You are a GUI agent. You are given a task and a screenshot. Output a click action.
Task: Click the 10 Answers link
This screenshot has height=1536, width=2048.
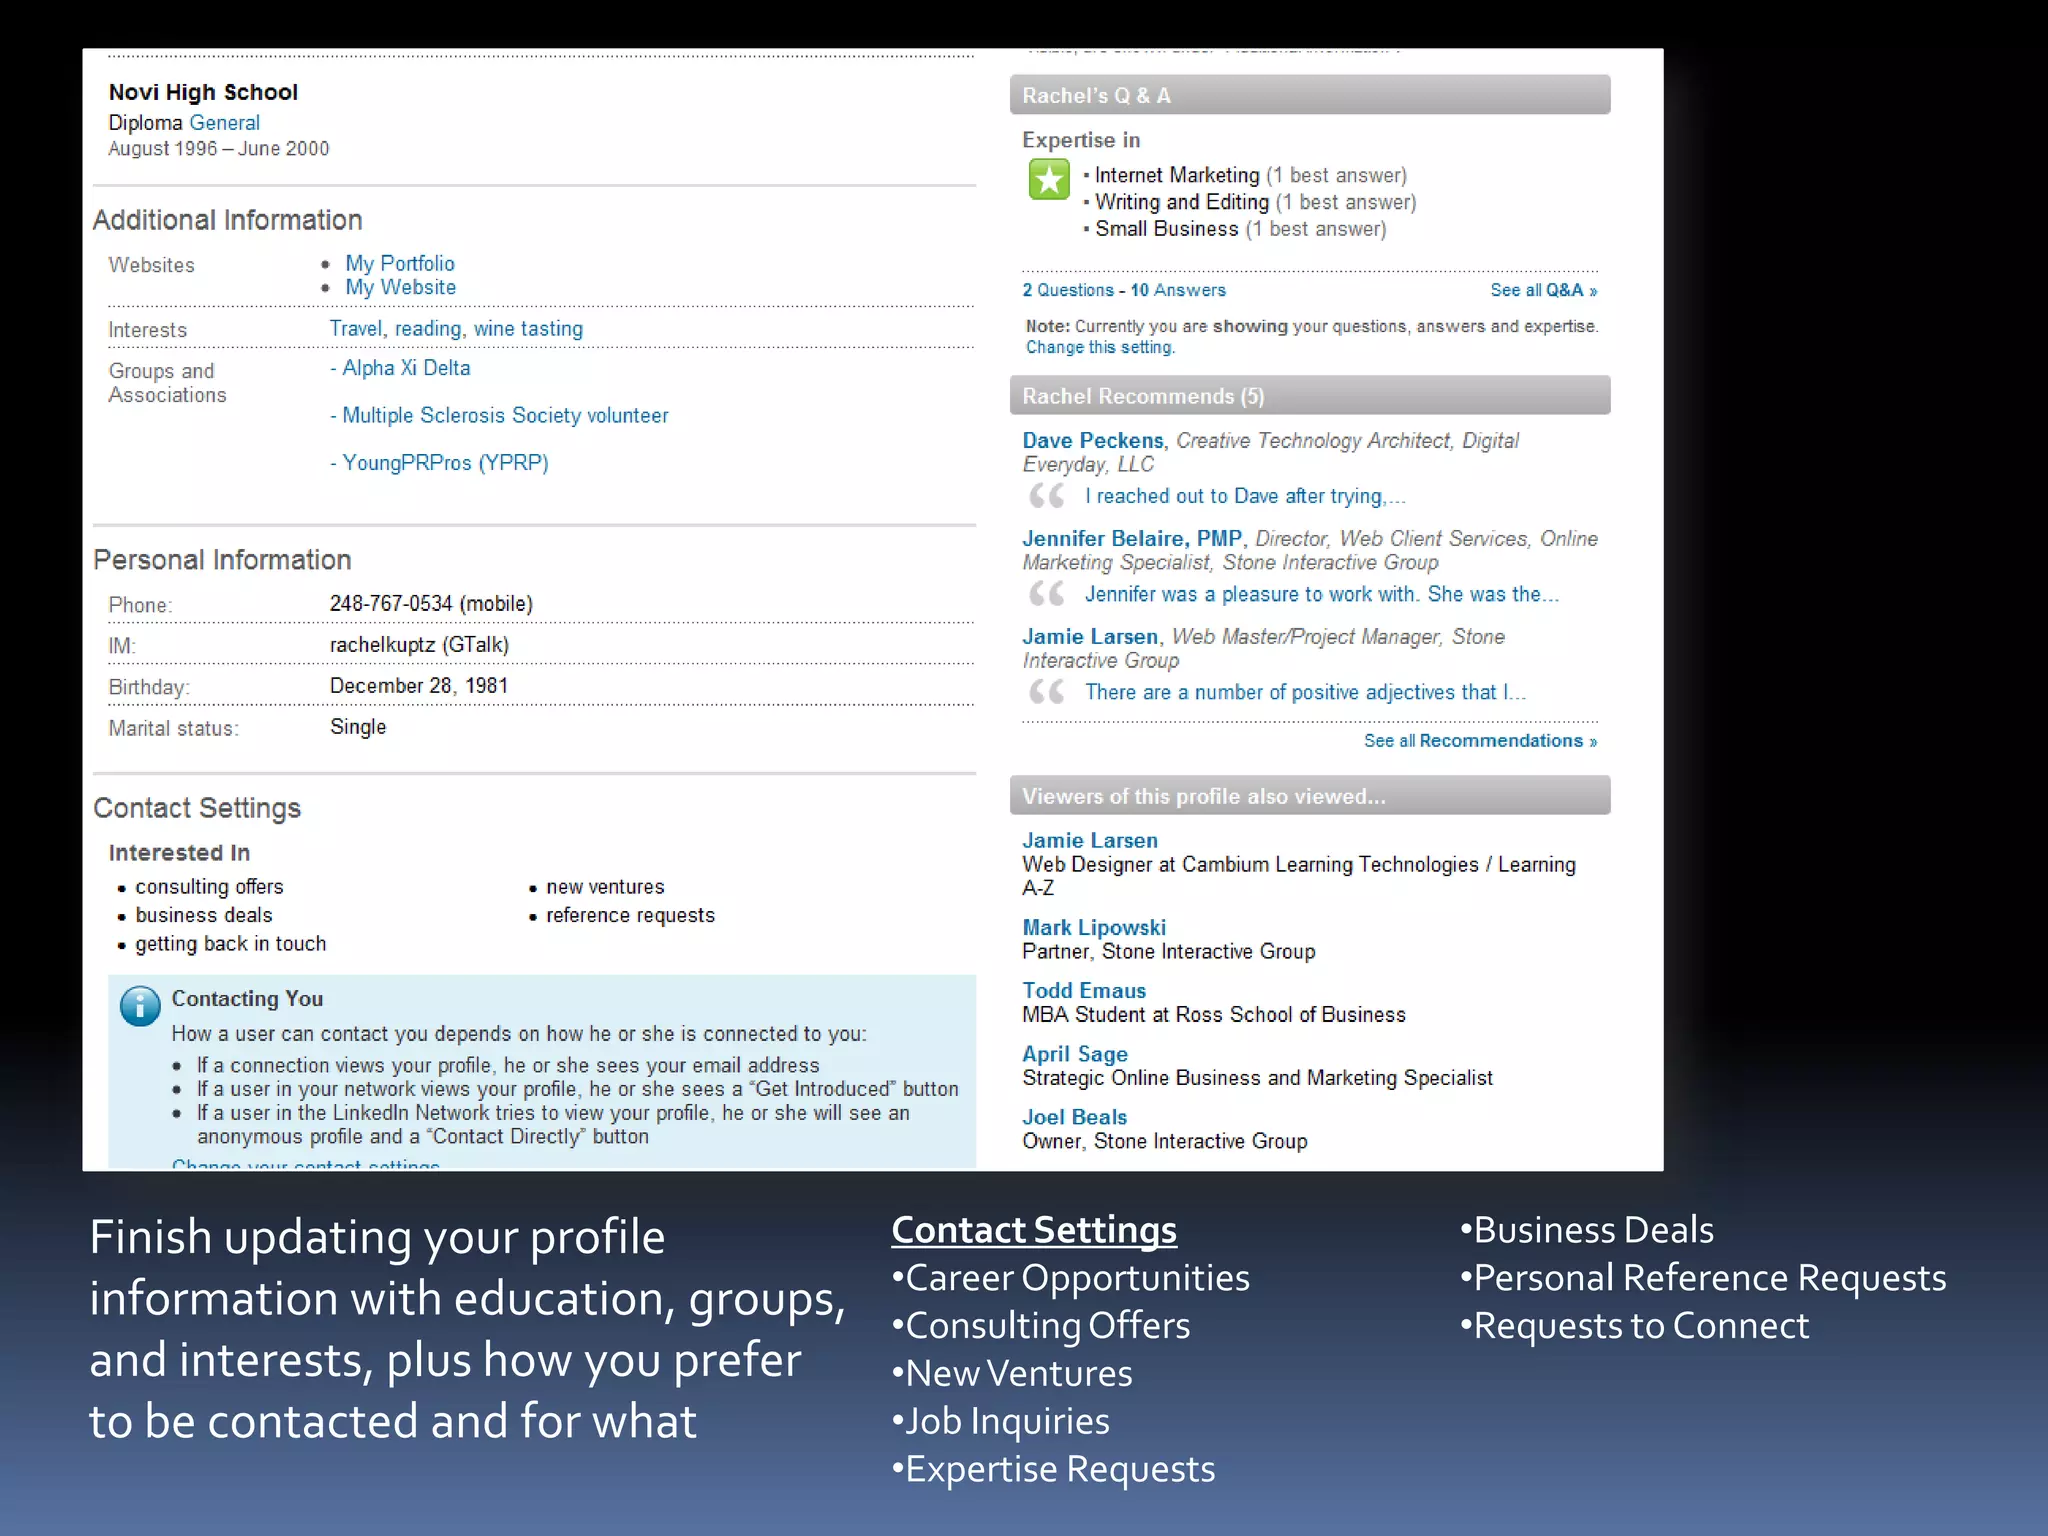1178,290
